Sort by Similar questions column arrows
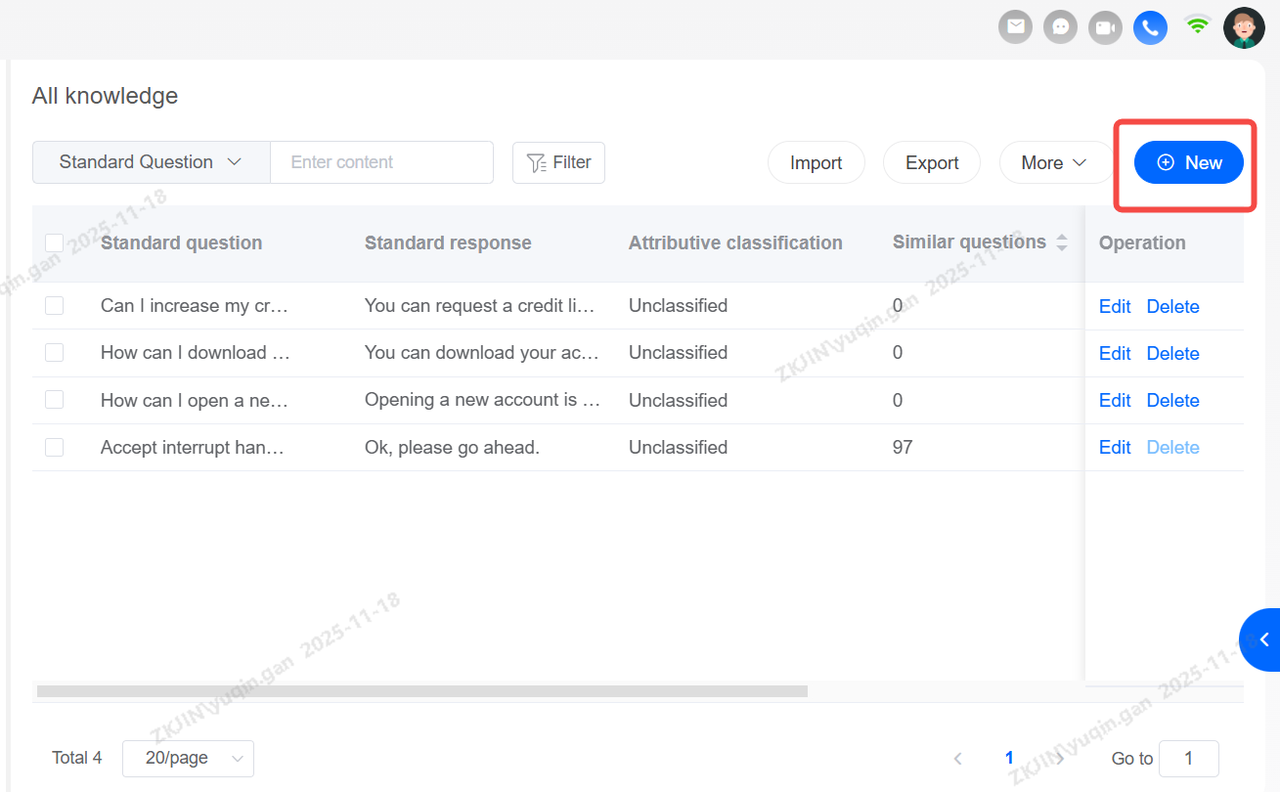Image resolution: width=1280 pixels, height=792 pixels. tap(1061, 243)
